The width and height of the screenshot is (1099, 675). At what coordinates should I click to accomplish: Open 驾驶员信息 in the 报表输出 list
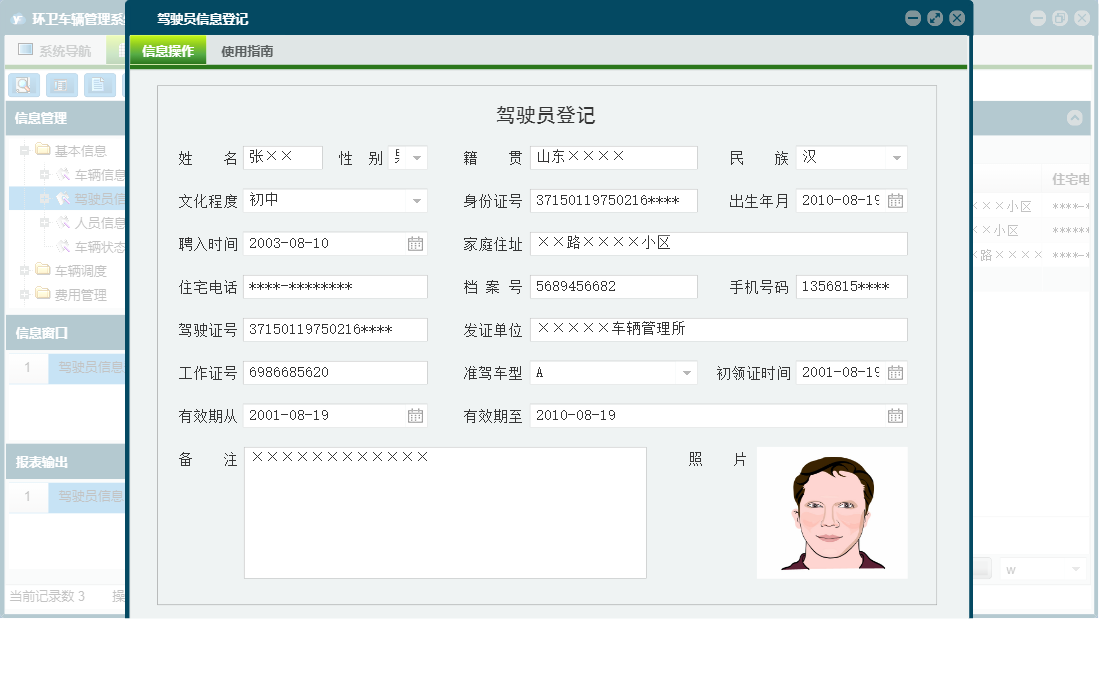[90, 497]
